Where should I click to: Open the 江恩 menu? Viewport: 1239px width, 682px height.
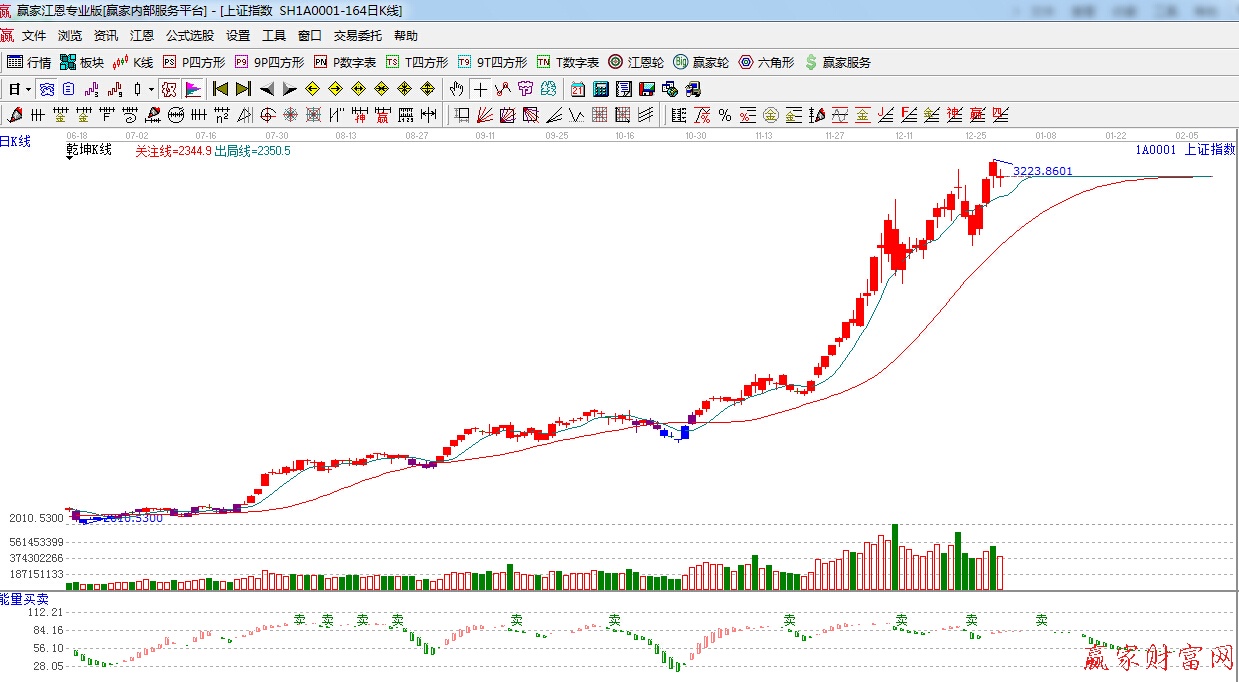point(142,35)
